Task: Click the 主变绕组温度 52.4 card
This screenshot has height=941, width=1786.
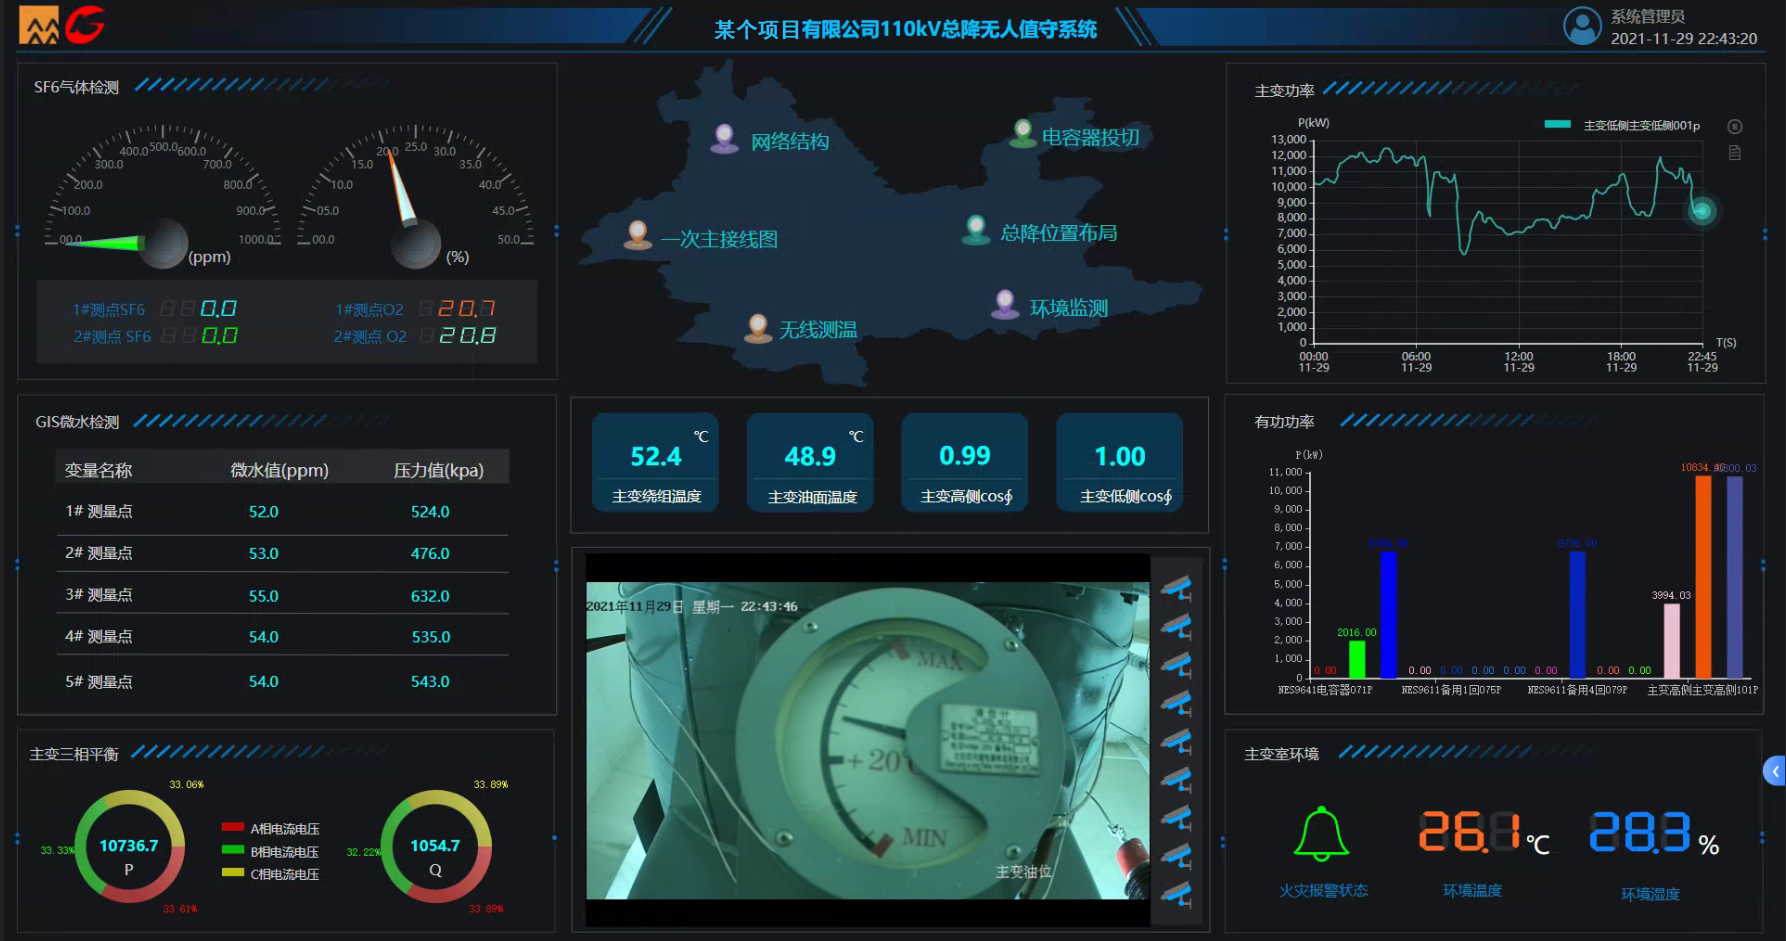Action: coord(656,462)
